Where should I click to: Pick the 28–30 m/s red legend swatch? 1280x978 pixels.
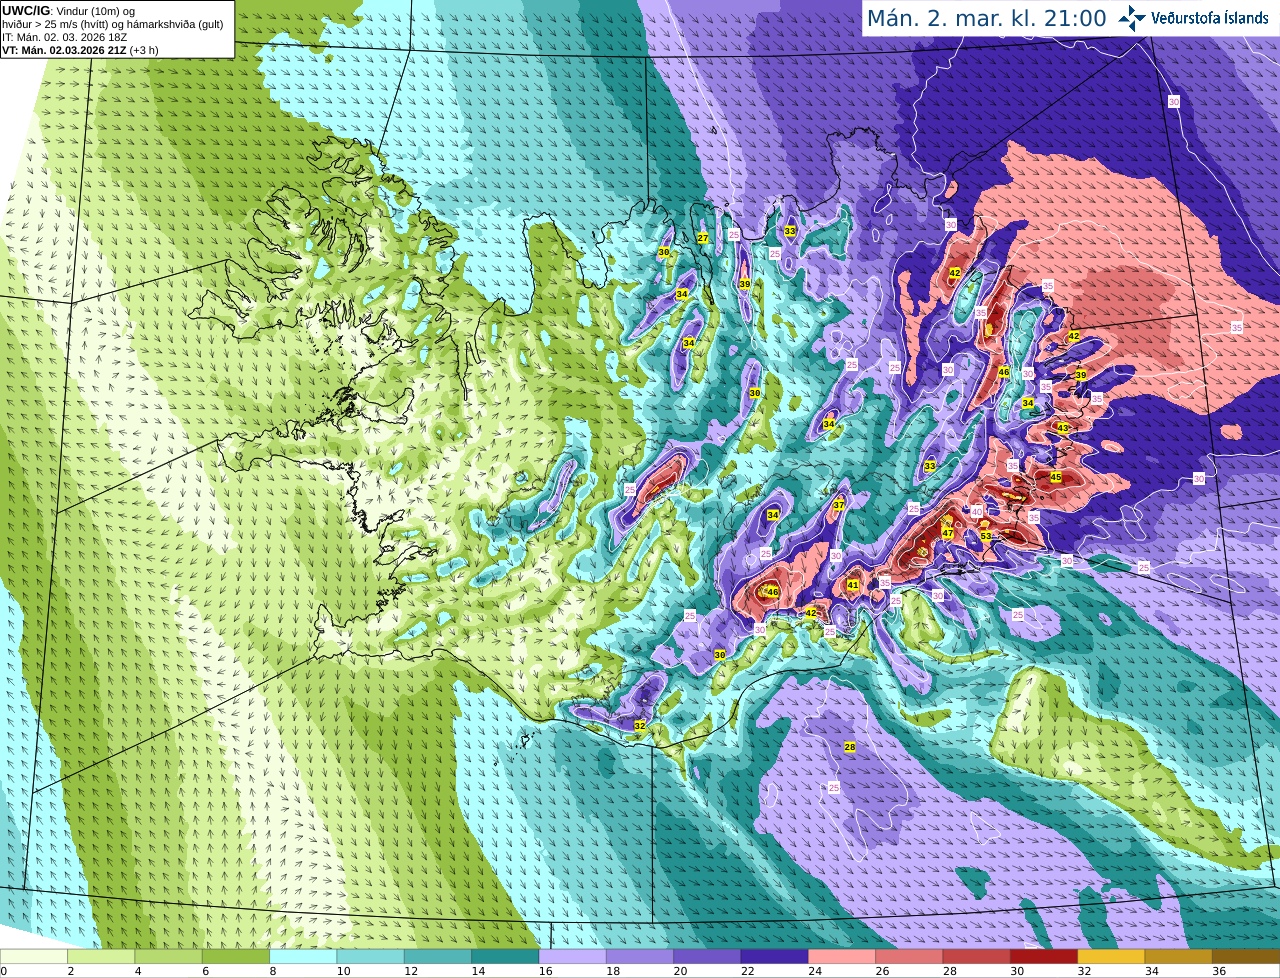[976, 956]
